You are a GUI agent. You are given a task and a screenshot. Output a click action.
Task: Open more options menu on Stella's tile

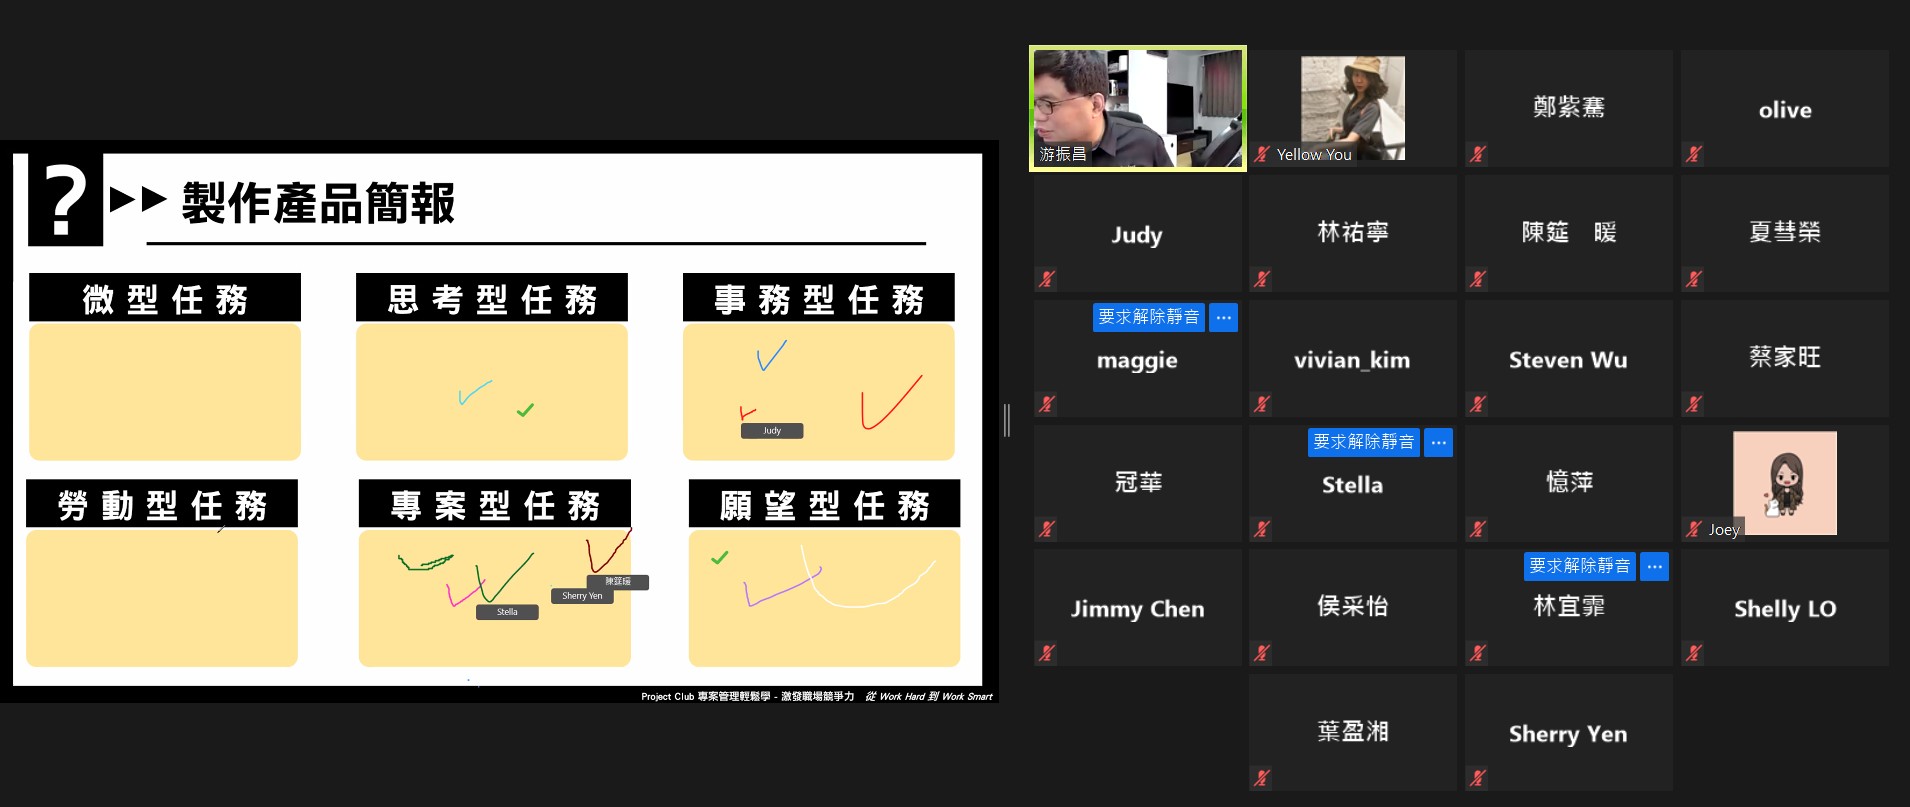point(1438,442)
